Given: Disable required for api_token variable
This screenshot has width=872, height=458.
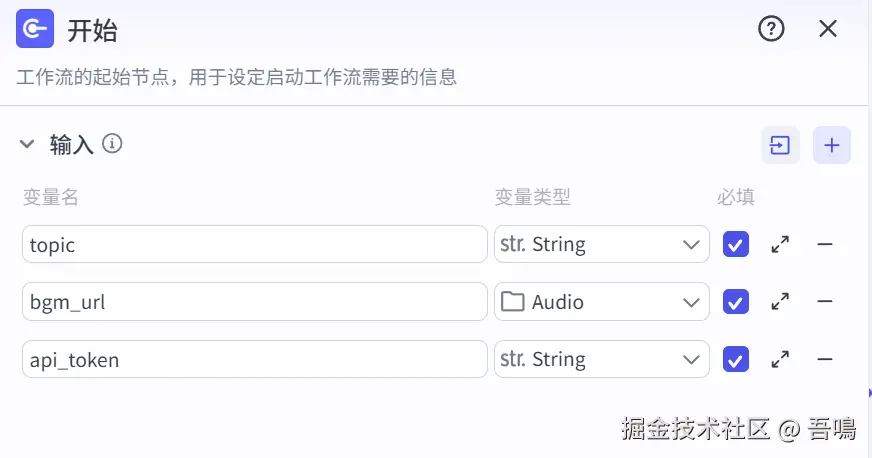Looking at the screenshot, I should coord(736,359).
